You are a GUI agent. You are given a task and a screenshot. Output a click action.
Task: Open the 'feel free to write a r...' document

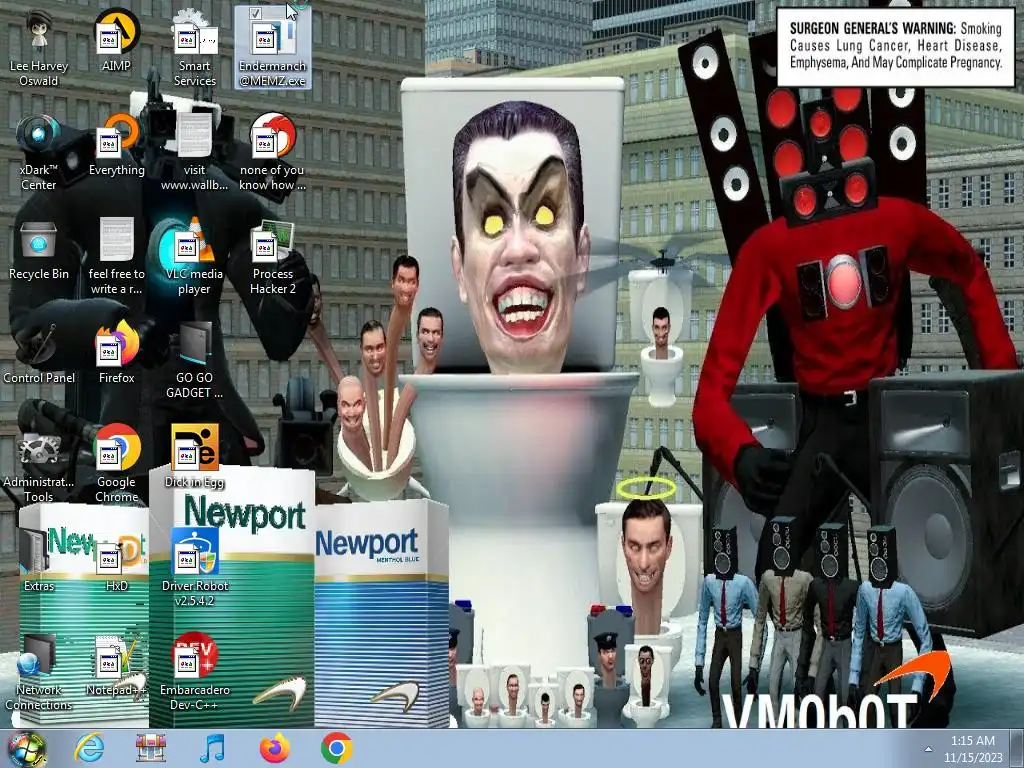(116, 256)
